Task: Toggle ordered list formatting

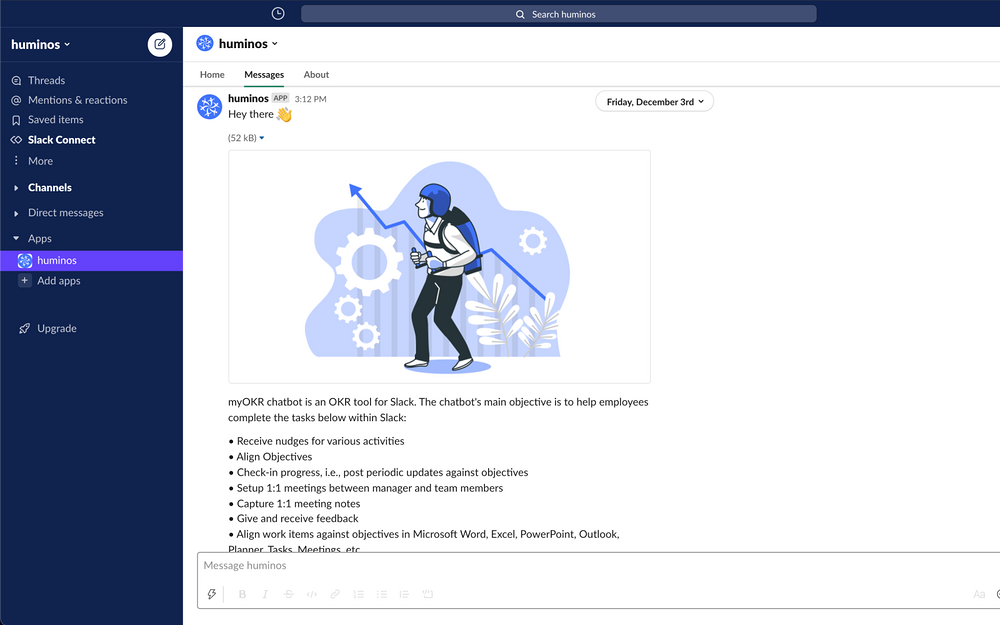Action: (x=358, y=594)
